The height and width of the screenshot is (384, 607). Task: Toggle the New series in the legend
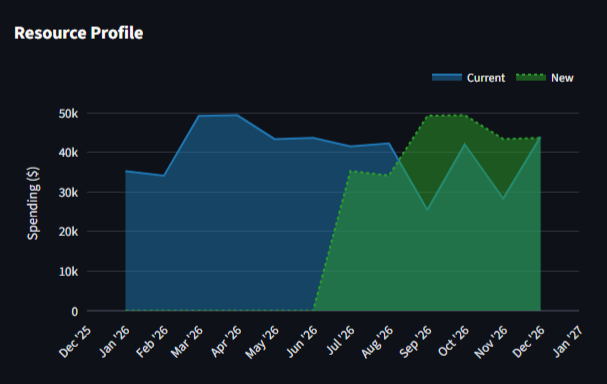(545, 78)
